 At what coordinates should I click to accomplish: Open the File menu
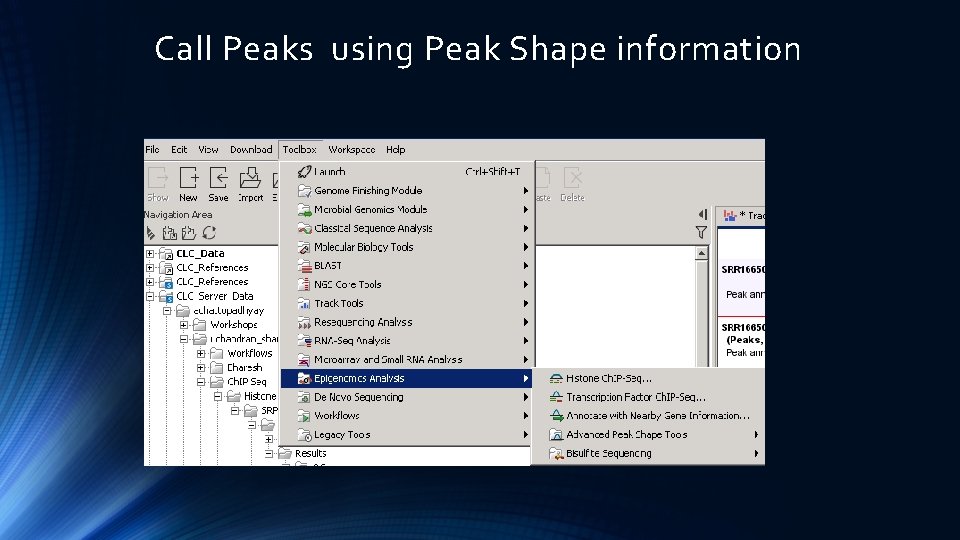coord(152,149)
